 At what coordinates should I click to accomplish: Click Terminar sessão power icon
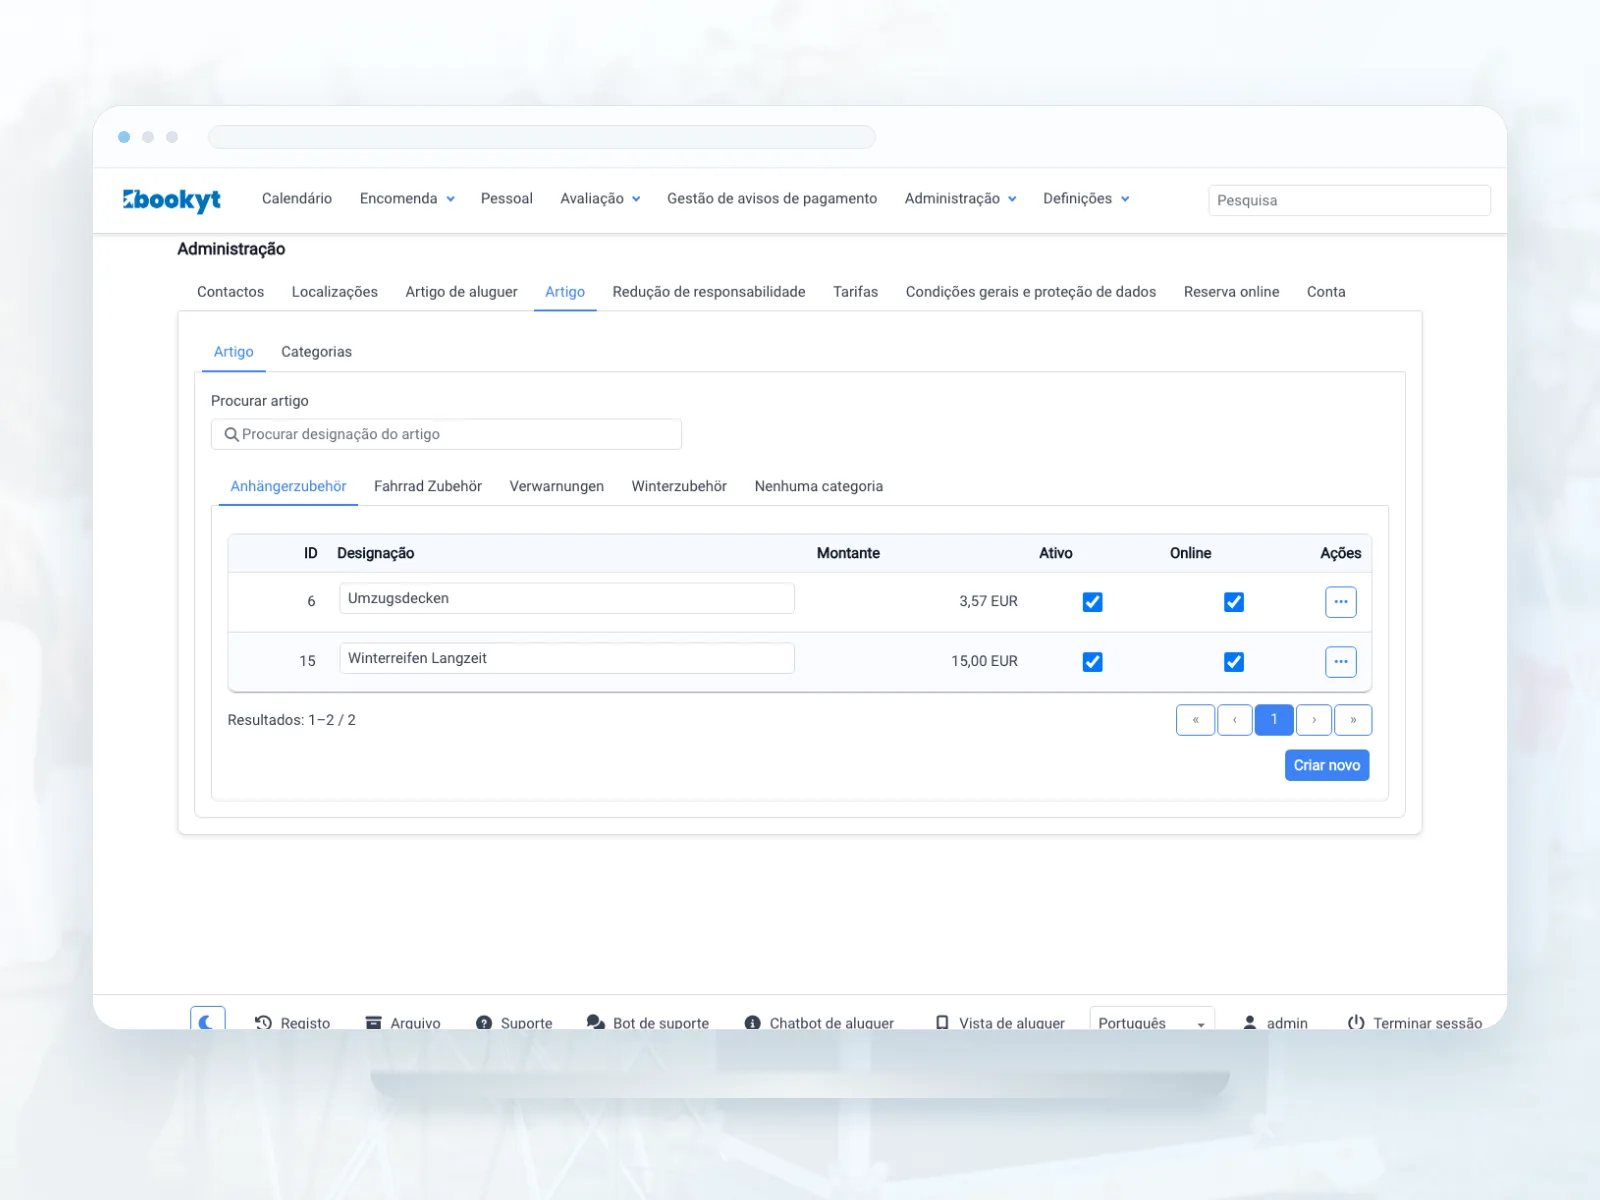(1356, 1022)
